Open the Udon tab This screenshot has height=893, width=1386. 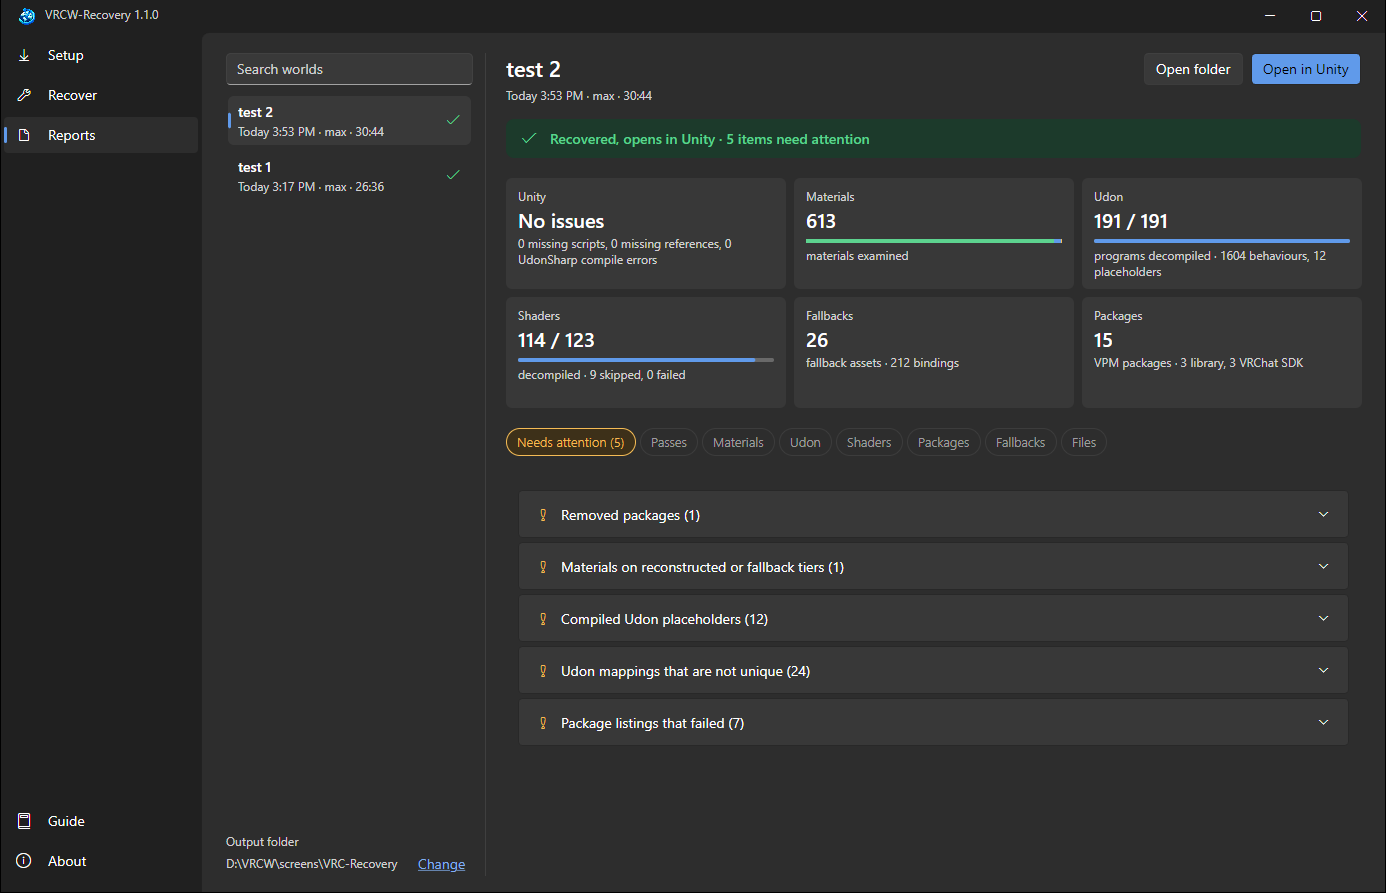[805, 442]
